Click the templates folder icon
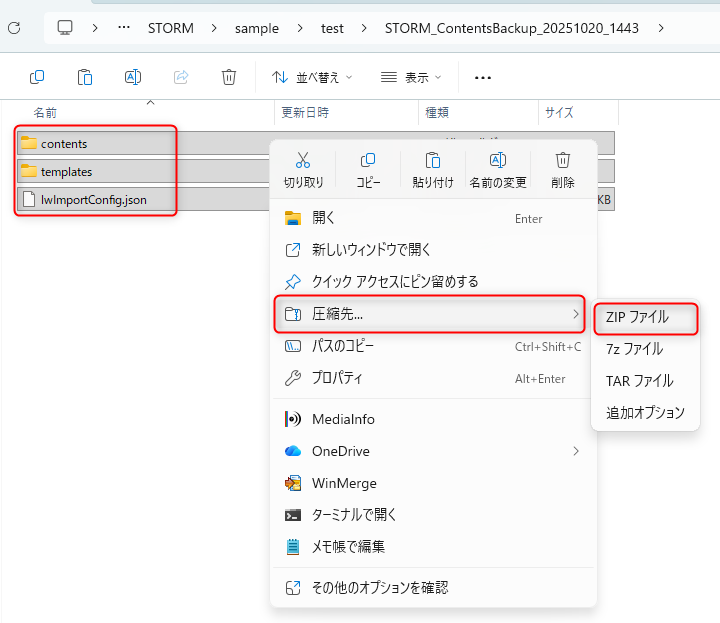The height and width of the screenshot is (623, 720). (29, 171)
